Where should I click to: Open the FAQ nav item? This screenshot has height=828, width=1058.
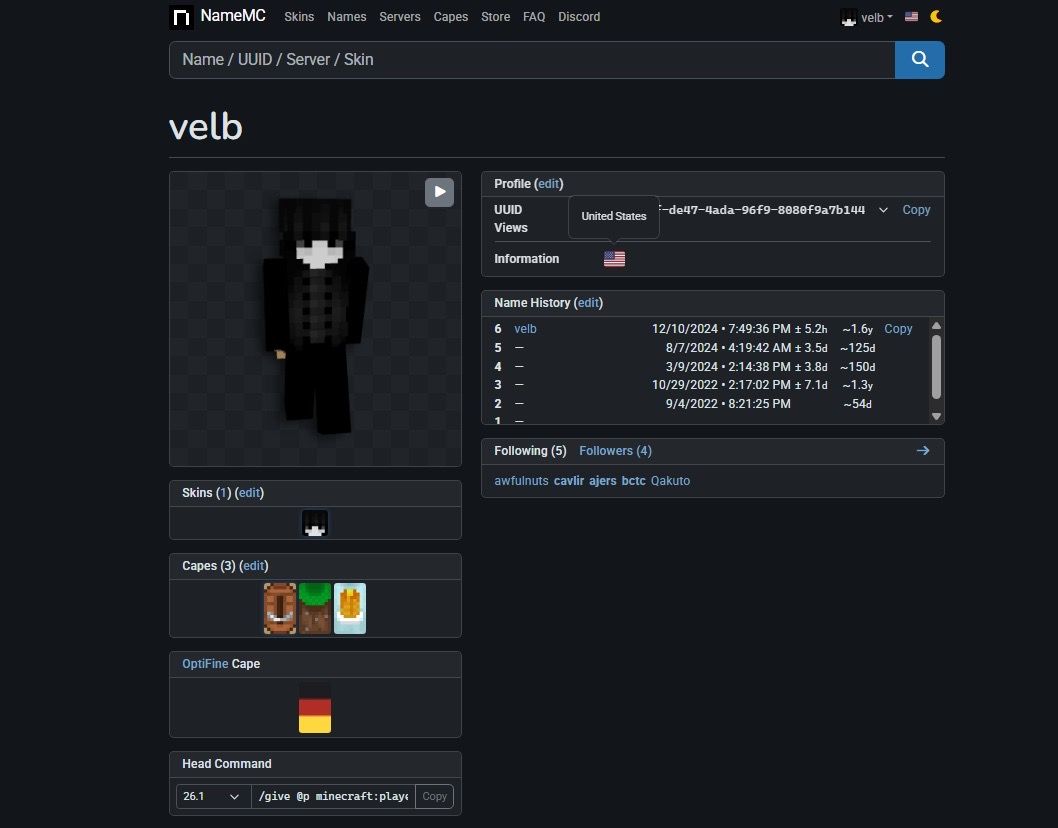534,17
